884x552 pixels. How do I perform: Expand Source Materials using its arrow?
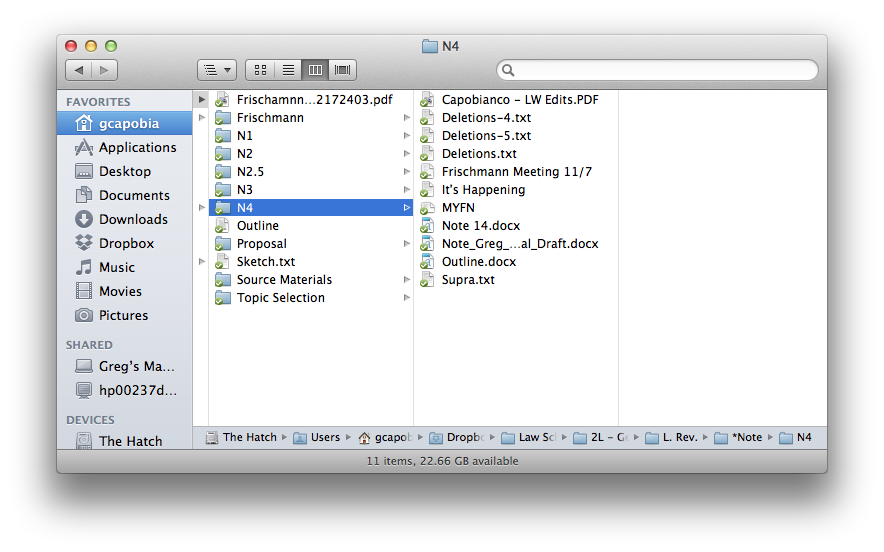tap(406, 280)
